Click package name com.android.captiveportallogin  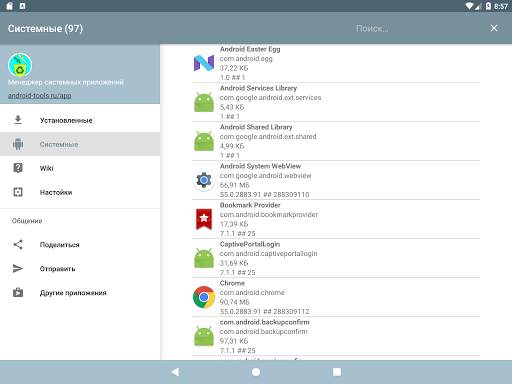coord(269,254)
